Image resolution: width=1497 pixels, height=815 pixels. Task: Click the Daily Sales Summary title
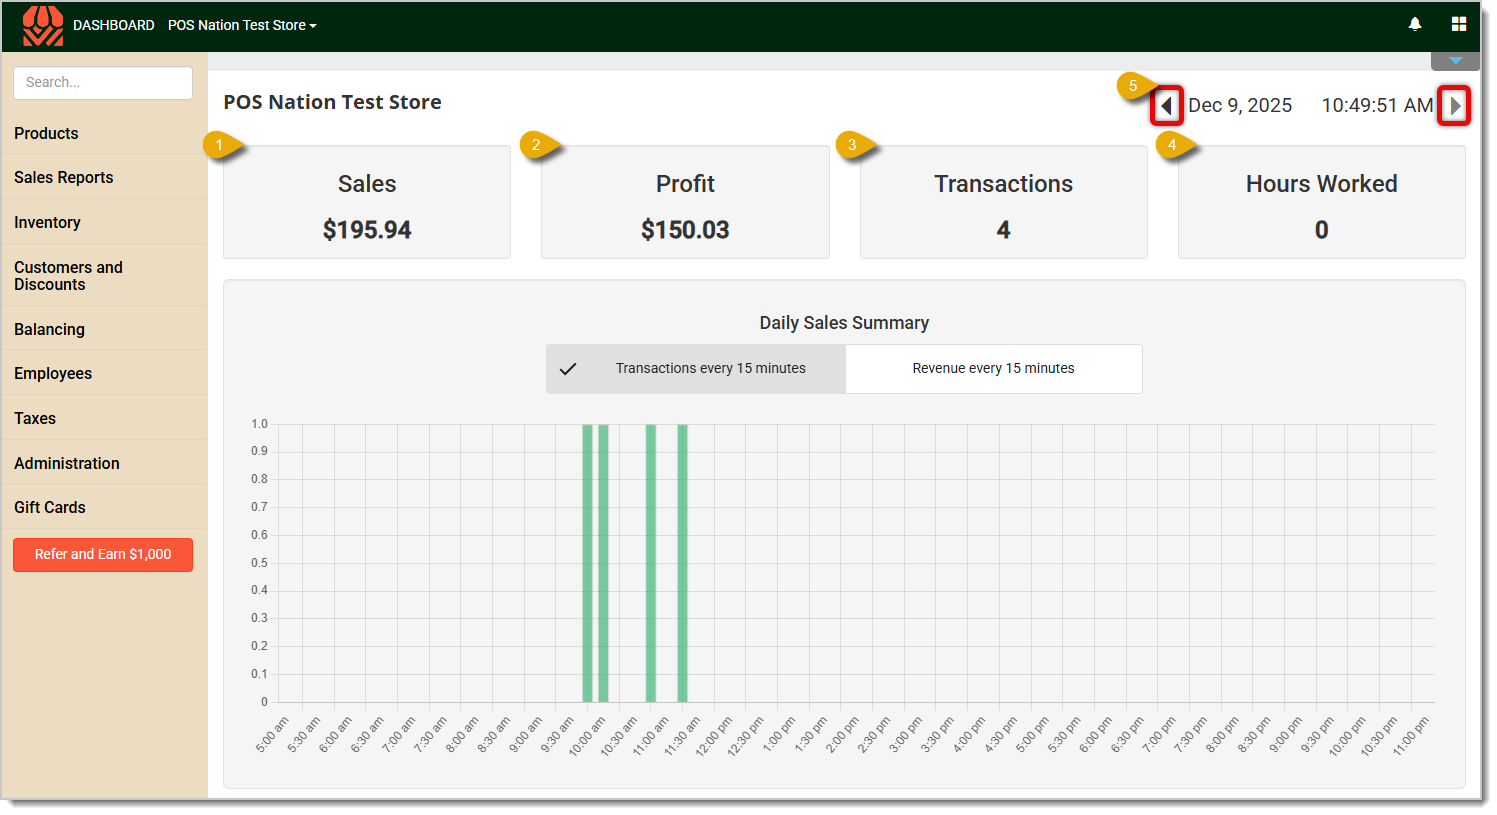pyautogui.click(x=844, y=323)
